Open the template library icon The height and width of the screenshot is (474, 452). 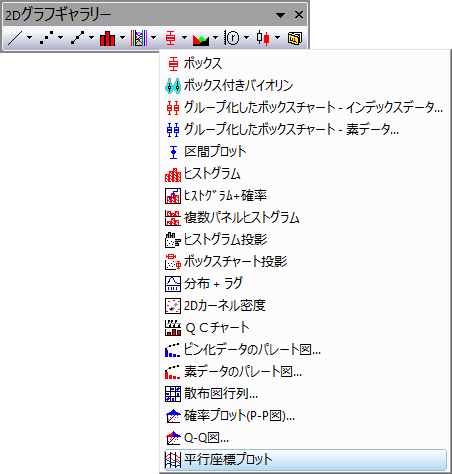[x=295, y=38]
